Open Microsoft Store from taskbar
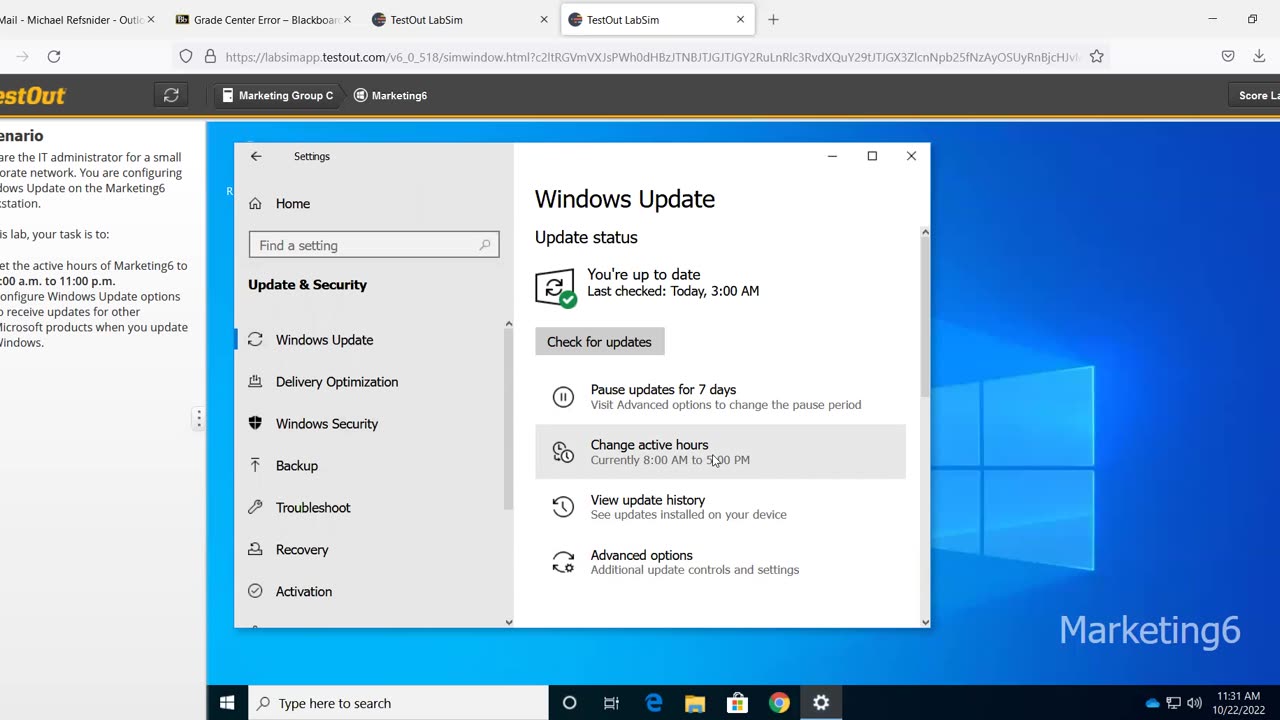The image size is (1280, 720). [737, 703]
